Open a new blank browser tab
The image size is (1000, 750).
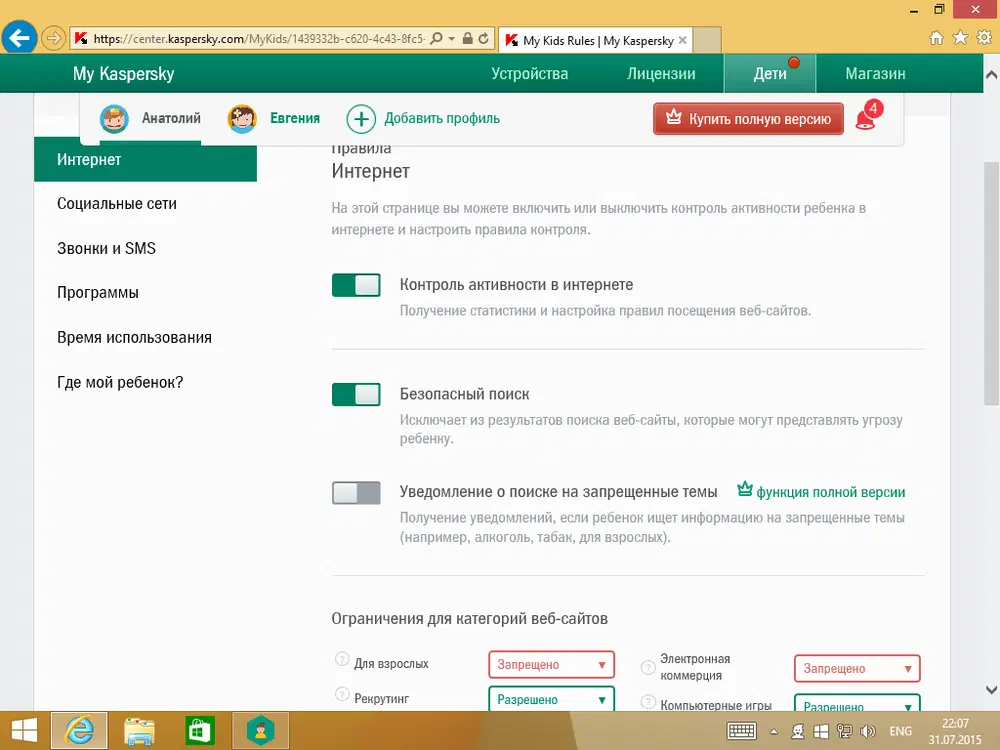[707, 40]
